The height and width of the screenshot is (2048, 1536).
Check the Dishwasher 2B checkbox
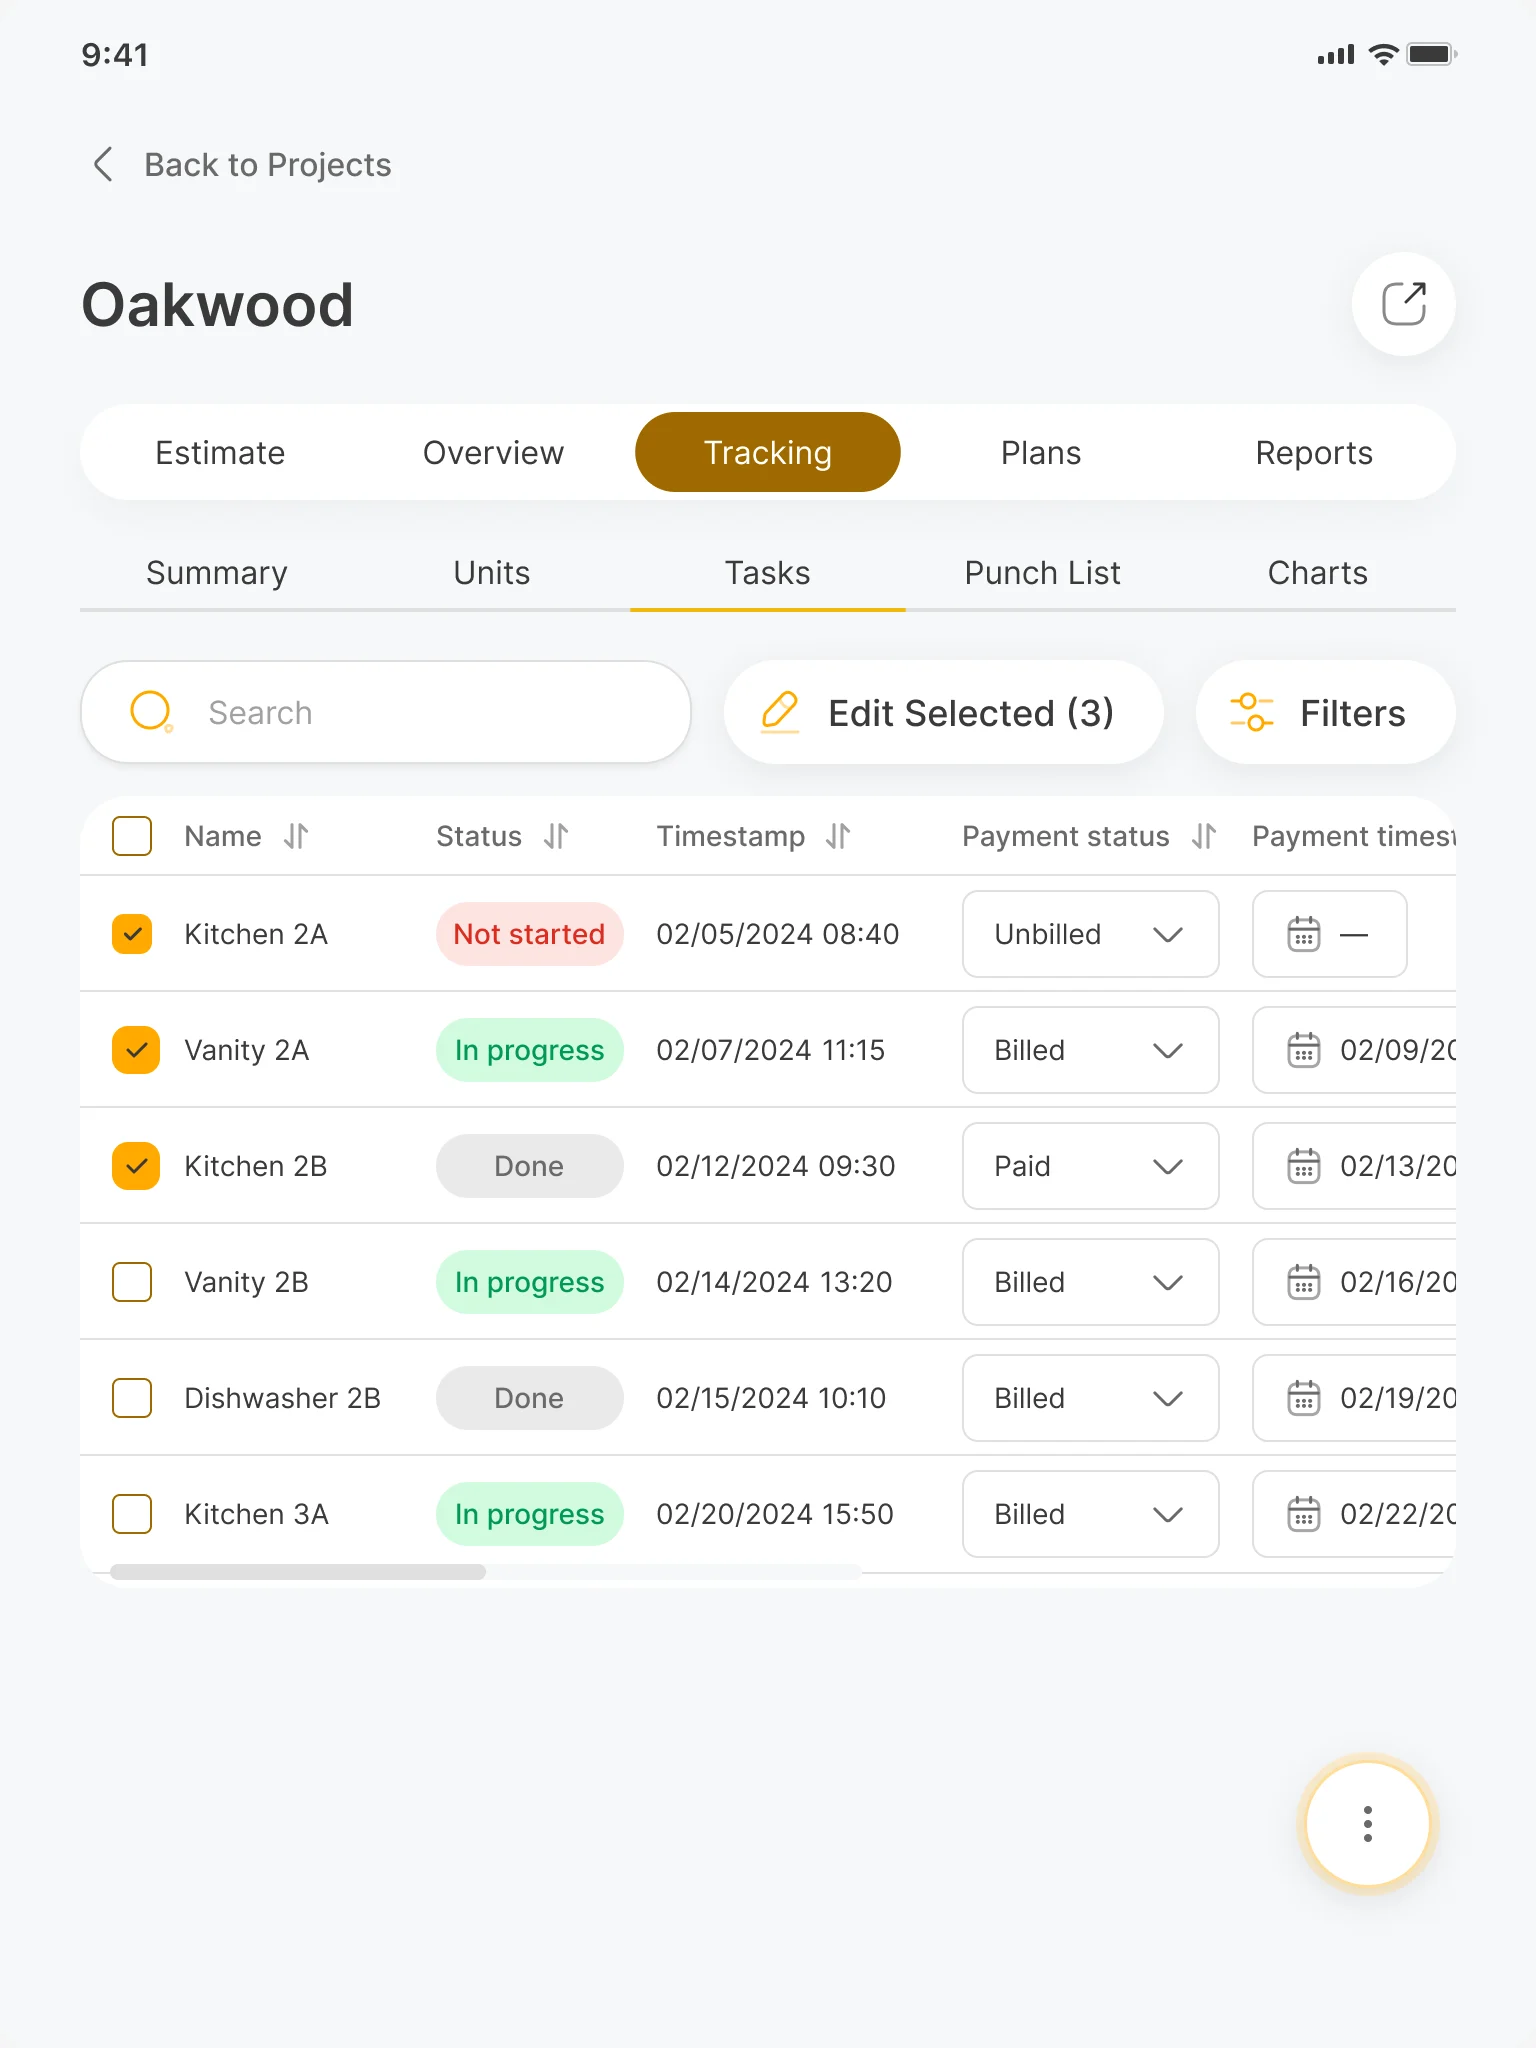132,1398
